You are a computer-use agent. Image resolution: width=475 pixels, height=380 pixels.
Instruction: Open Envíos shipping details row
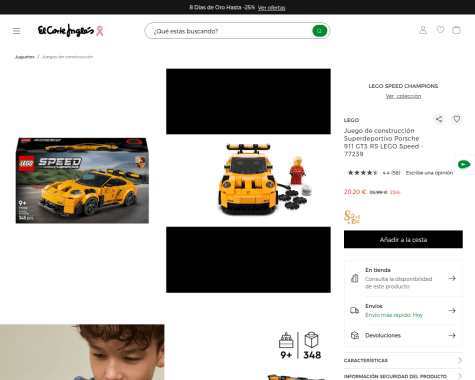(403, 311)
